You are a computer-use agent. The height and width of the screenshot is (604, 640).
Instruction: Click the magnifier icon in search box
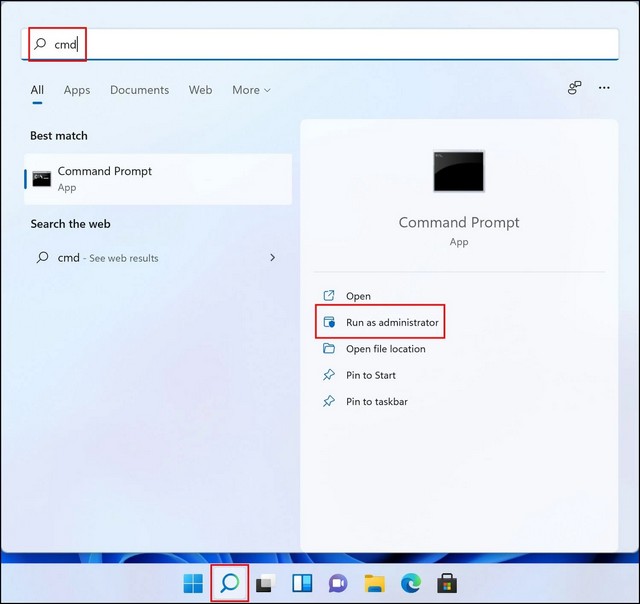tap(40, 44)
